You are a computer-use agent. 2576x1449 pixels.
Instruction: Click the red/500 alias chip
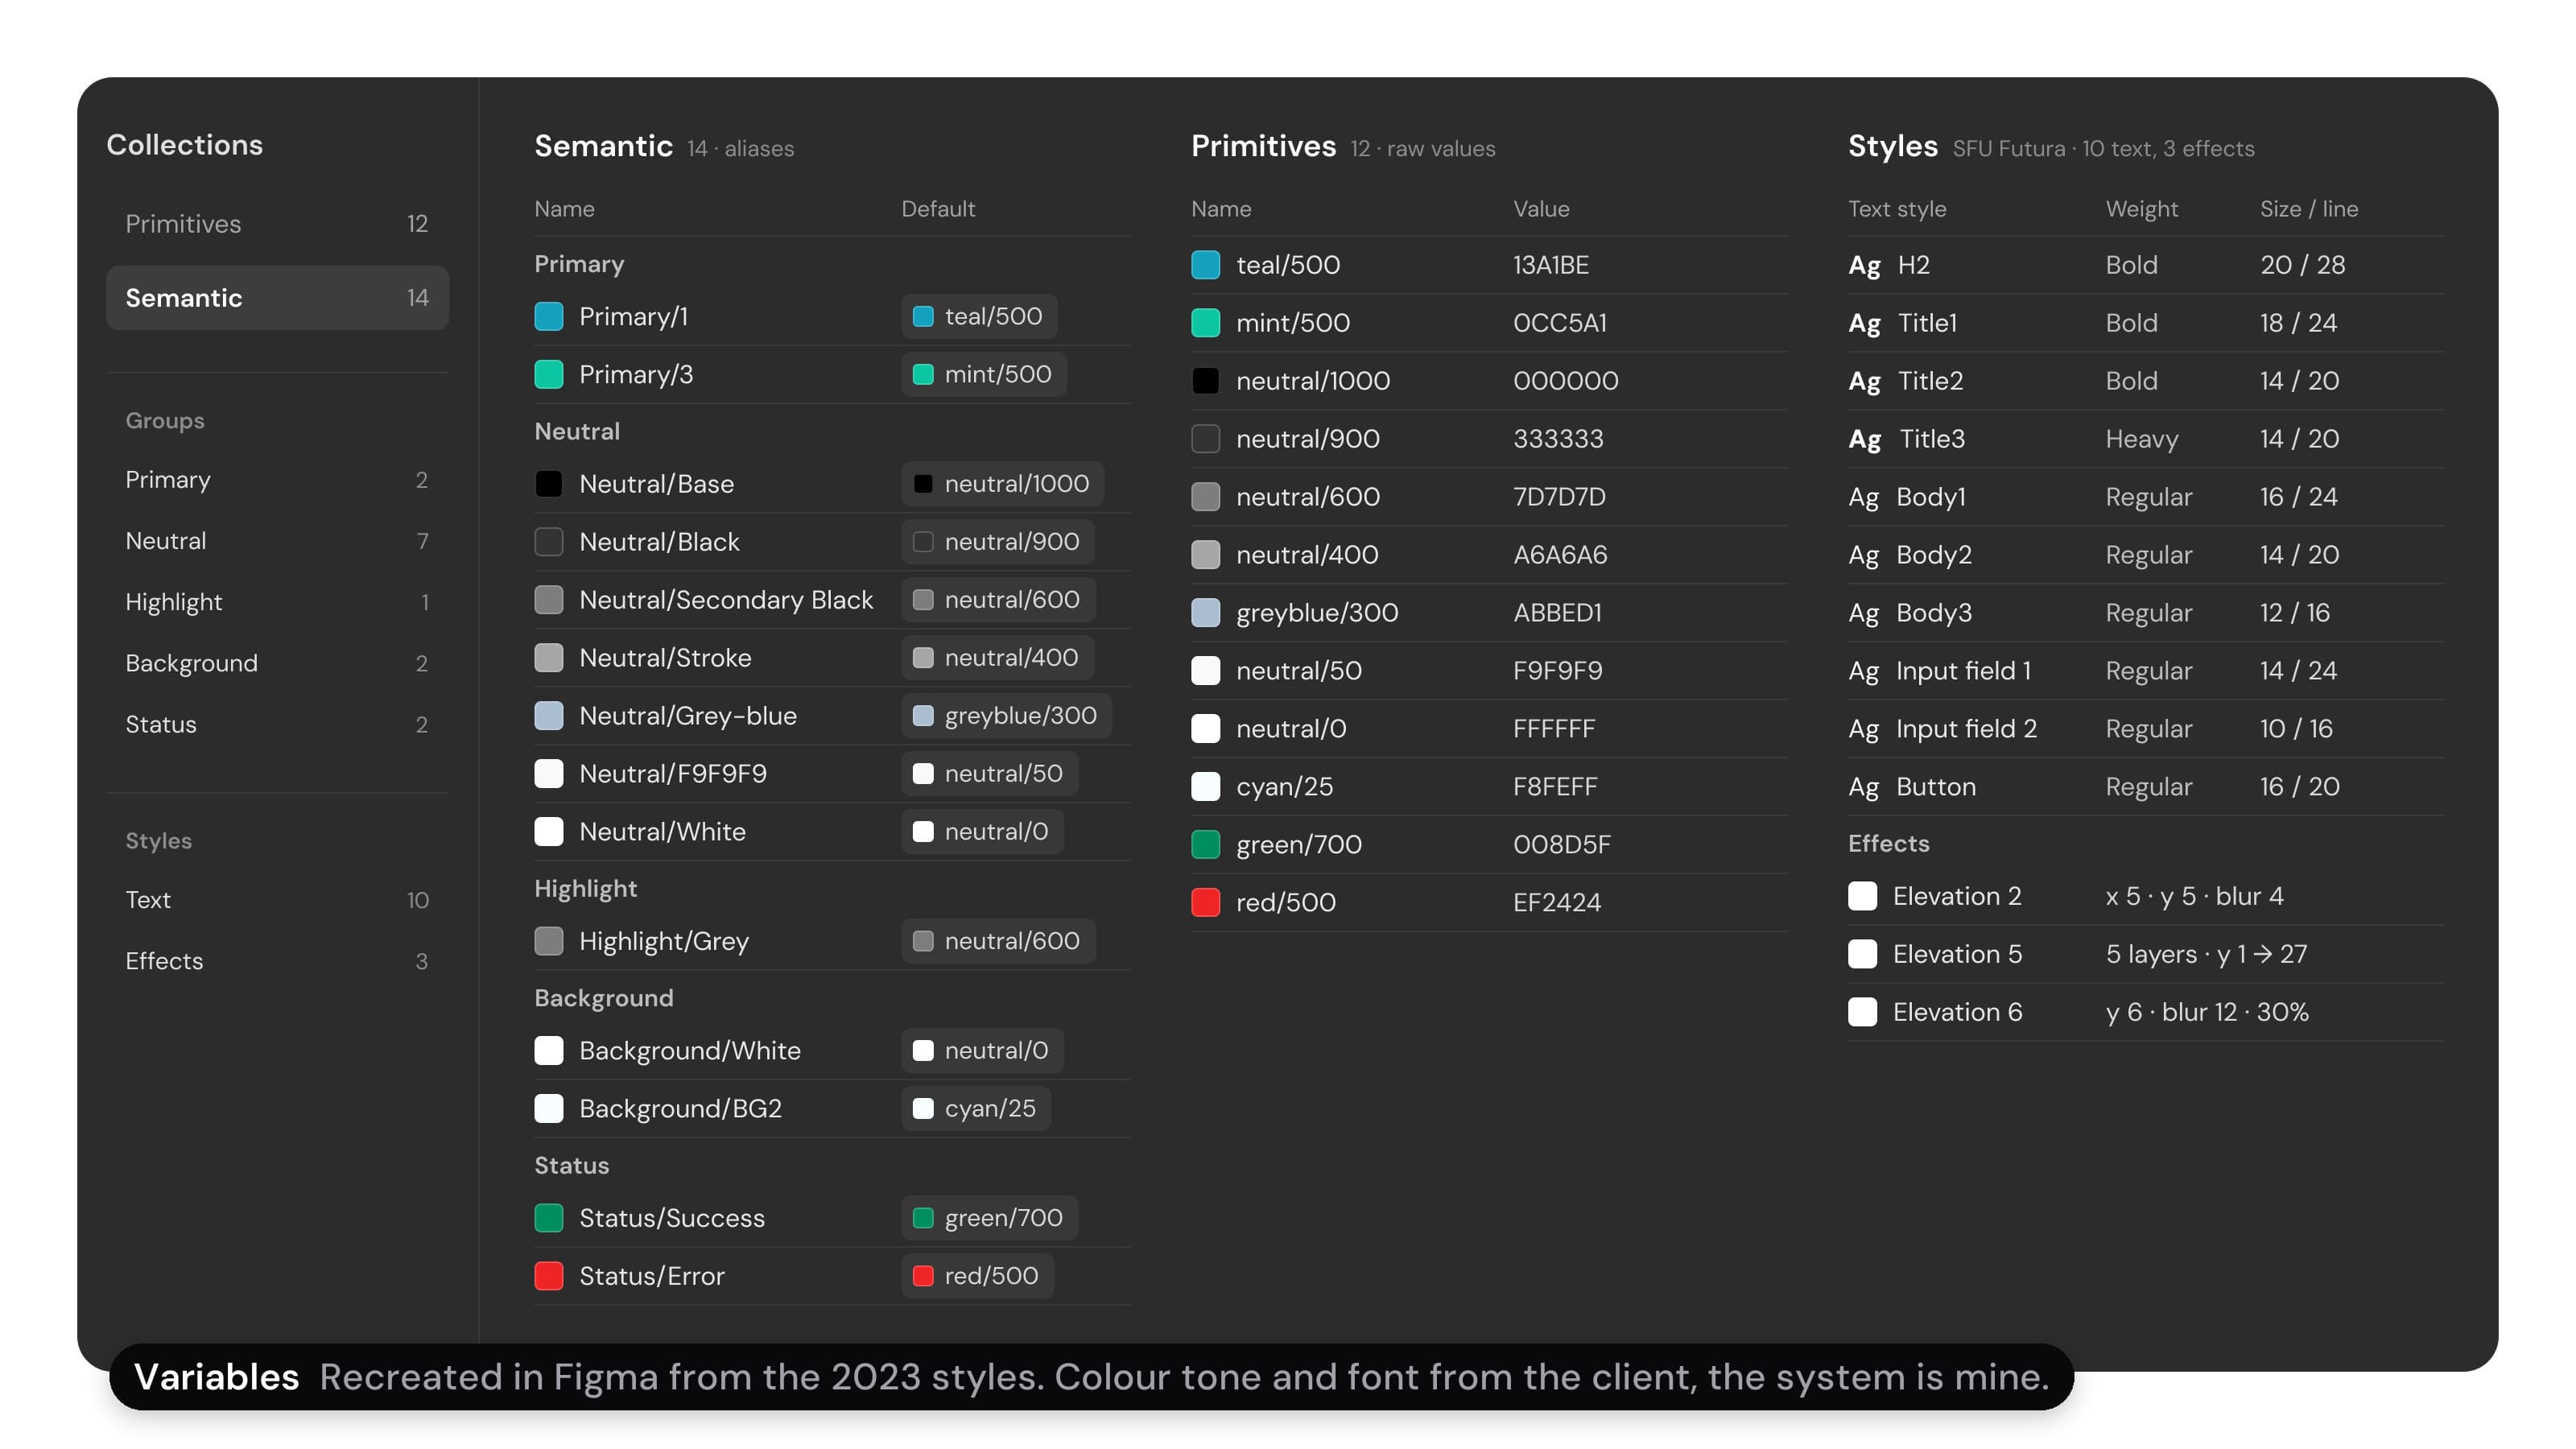977,1276
